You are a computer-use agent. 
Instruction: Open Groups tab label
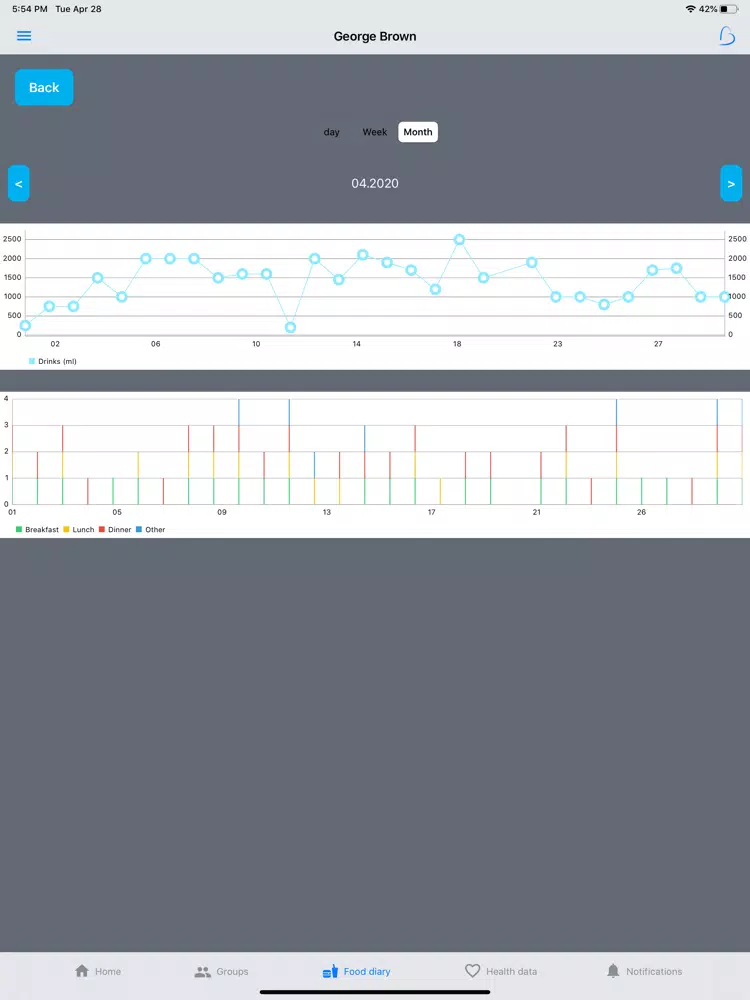point(232,971)
